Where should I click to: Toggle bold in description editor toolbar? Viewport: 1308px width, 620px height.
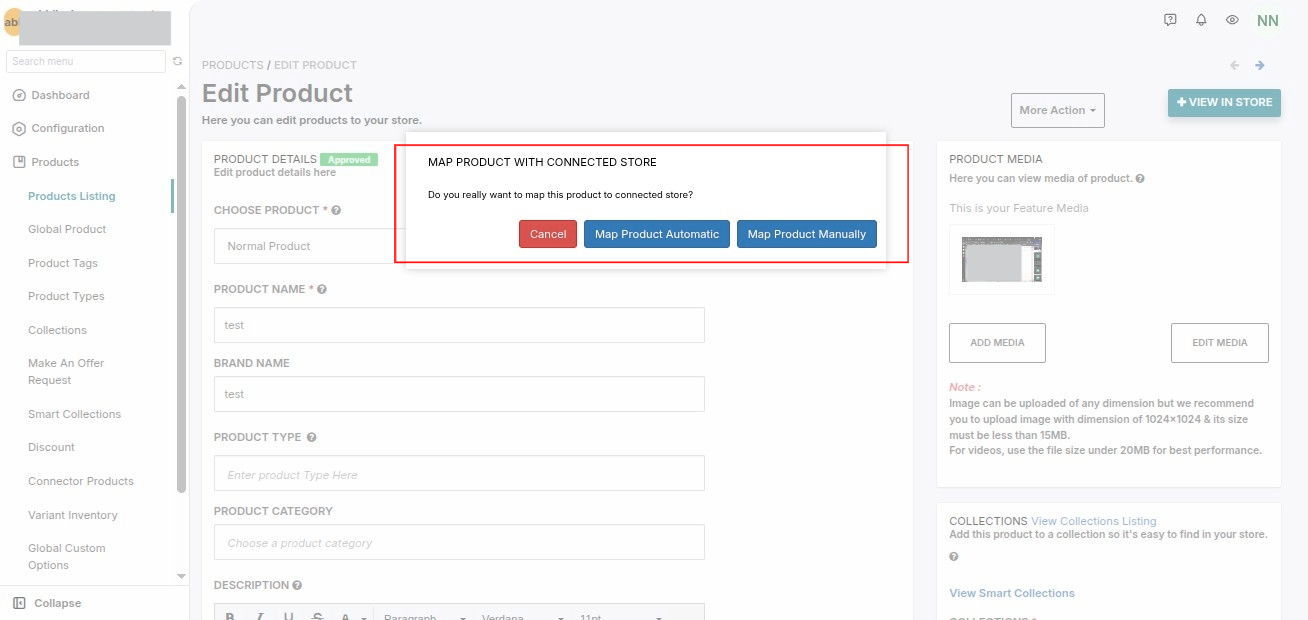click(230, 617)
